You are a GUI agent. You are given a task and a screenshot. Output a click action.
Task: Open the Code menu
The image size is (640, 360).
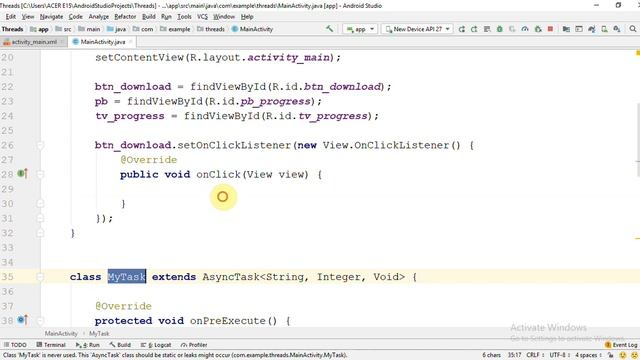(x=76, y=17)
